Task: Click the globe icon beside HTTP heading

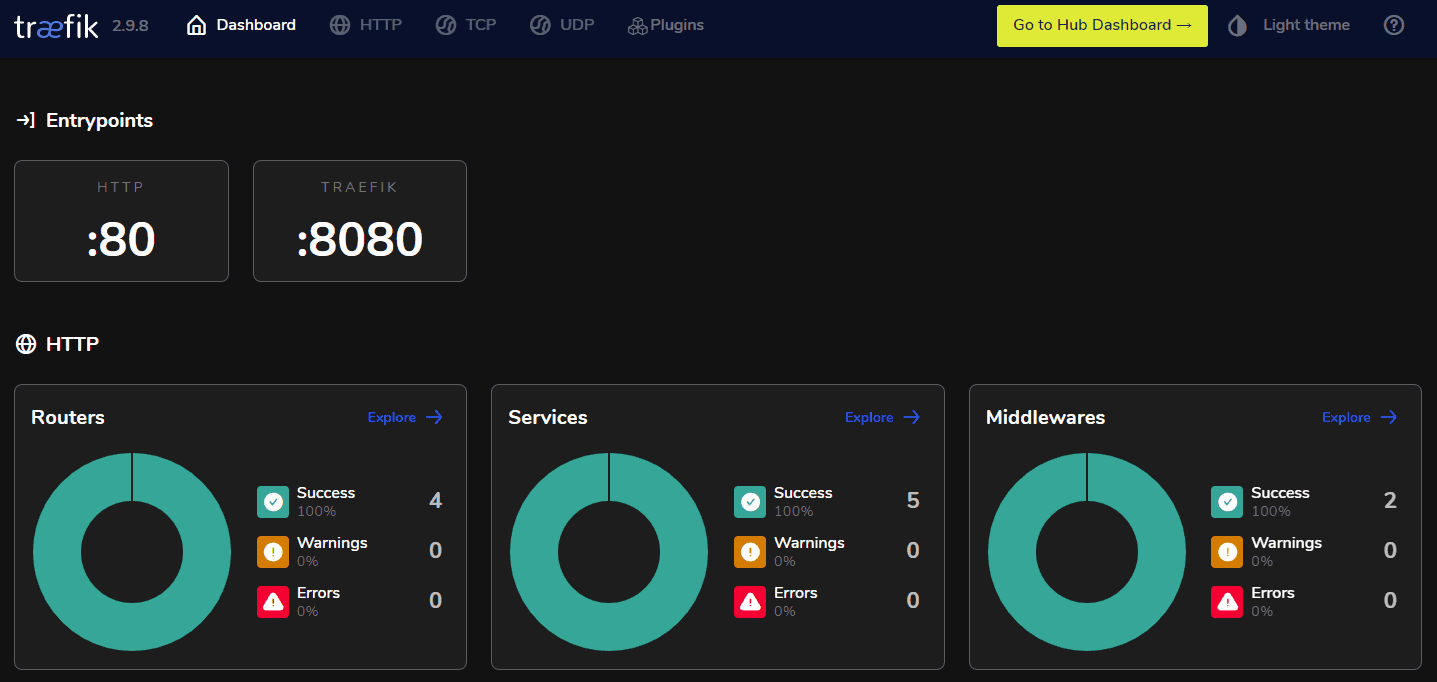Action: (26, 345)
